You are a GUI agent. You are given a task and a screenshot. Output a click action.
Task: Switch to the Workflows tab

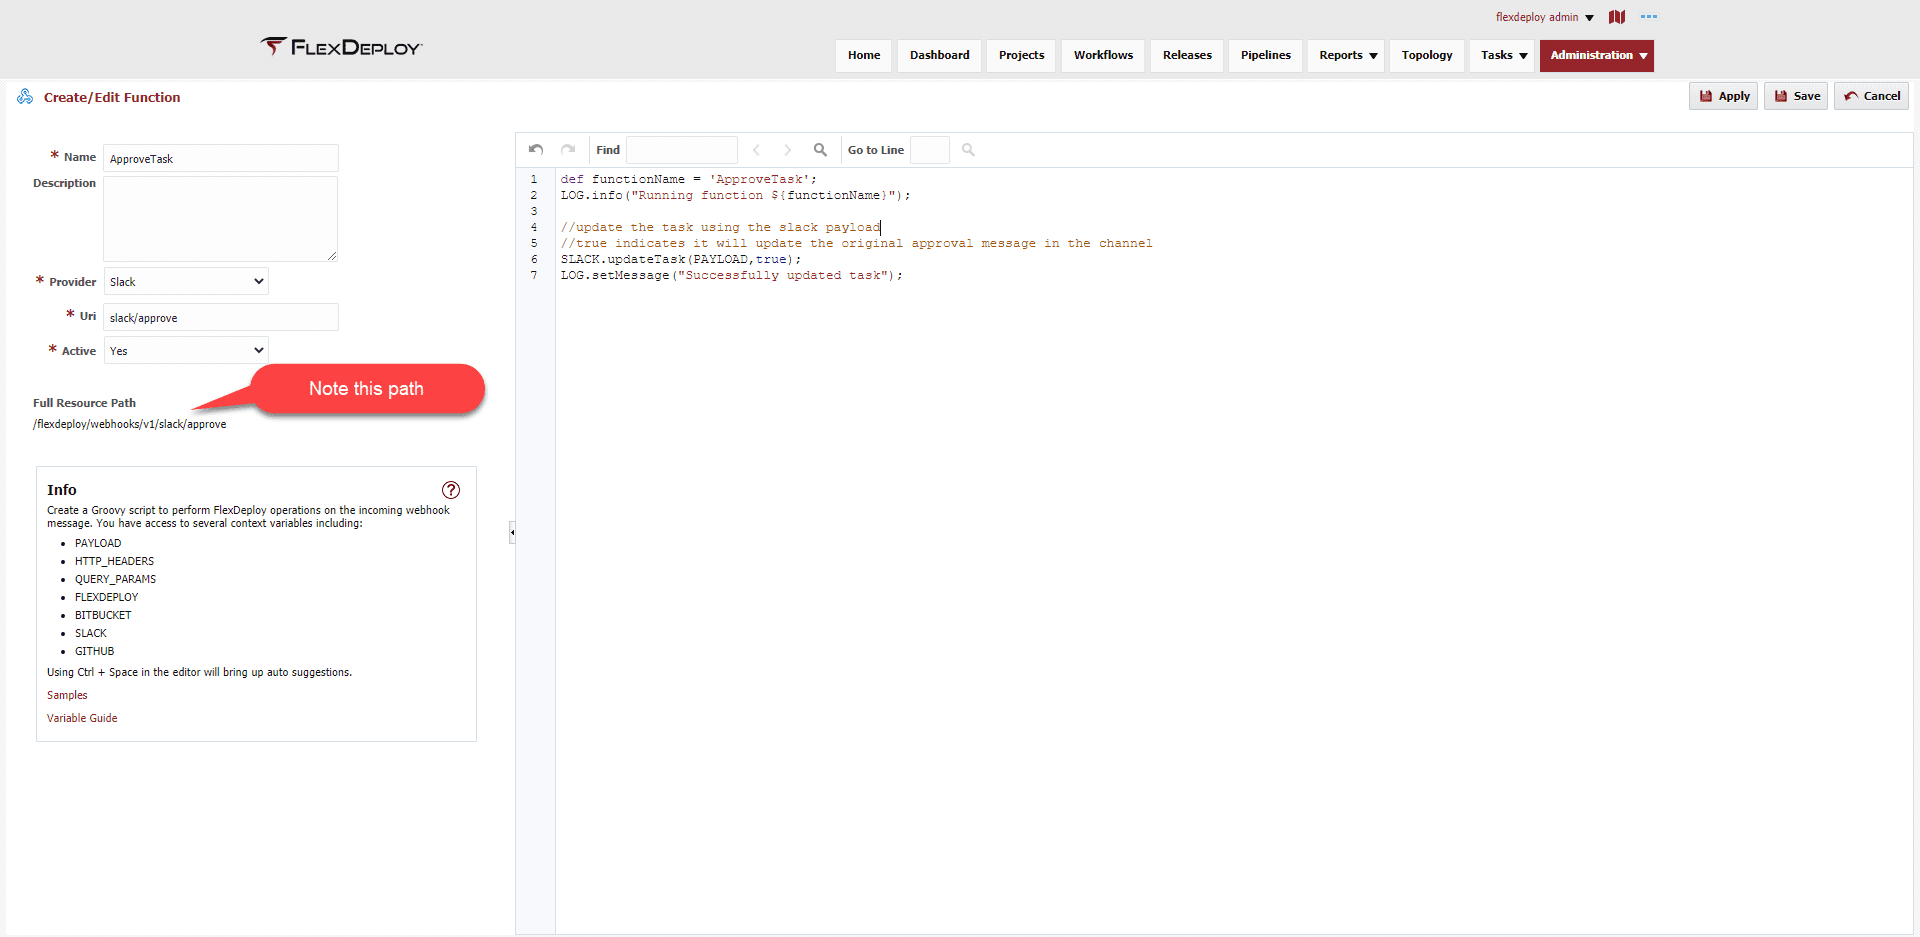pyautogui.click(x=1104, y=56)
